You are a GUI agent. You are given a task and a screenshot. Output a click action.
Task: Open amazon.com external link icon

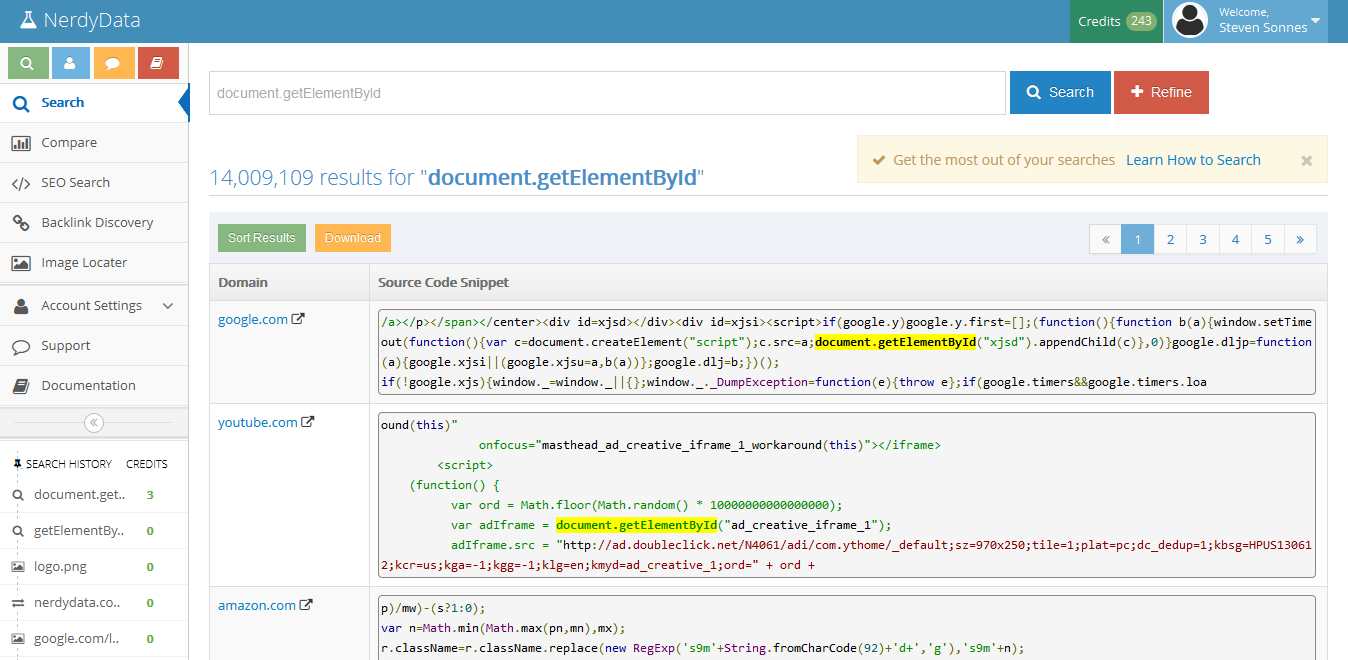307,605
